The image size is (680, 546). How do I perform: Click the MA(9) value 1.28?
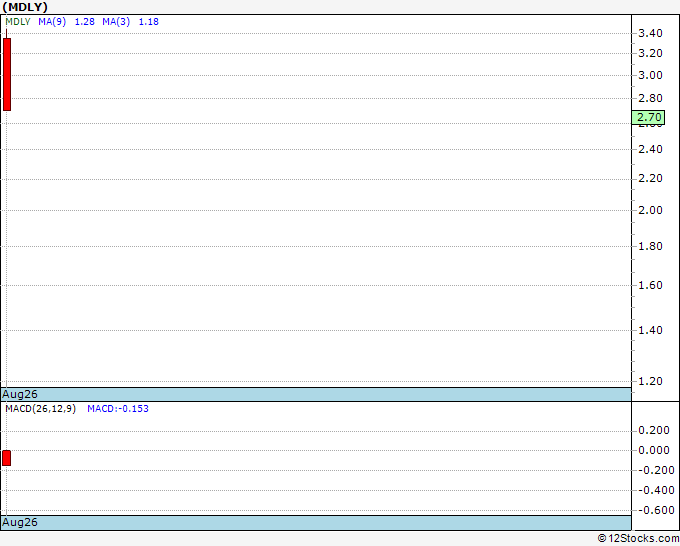(85, 22)
